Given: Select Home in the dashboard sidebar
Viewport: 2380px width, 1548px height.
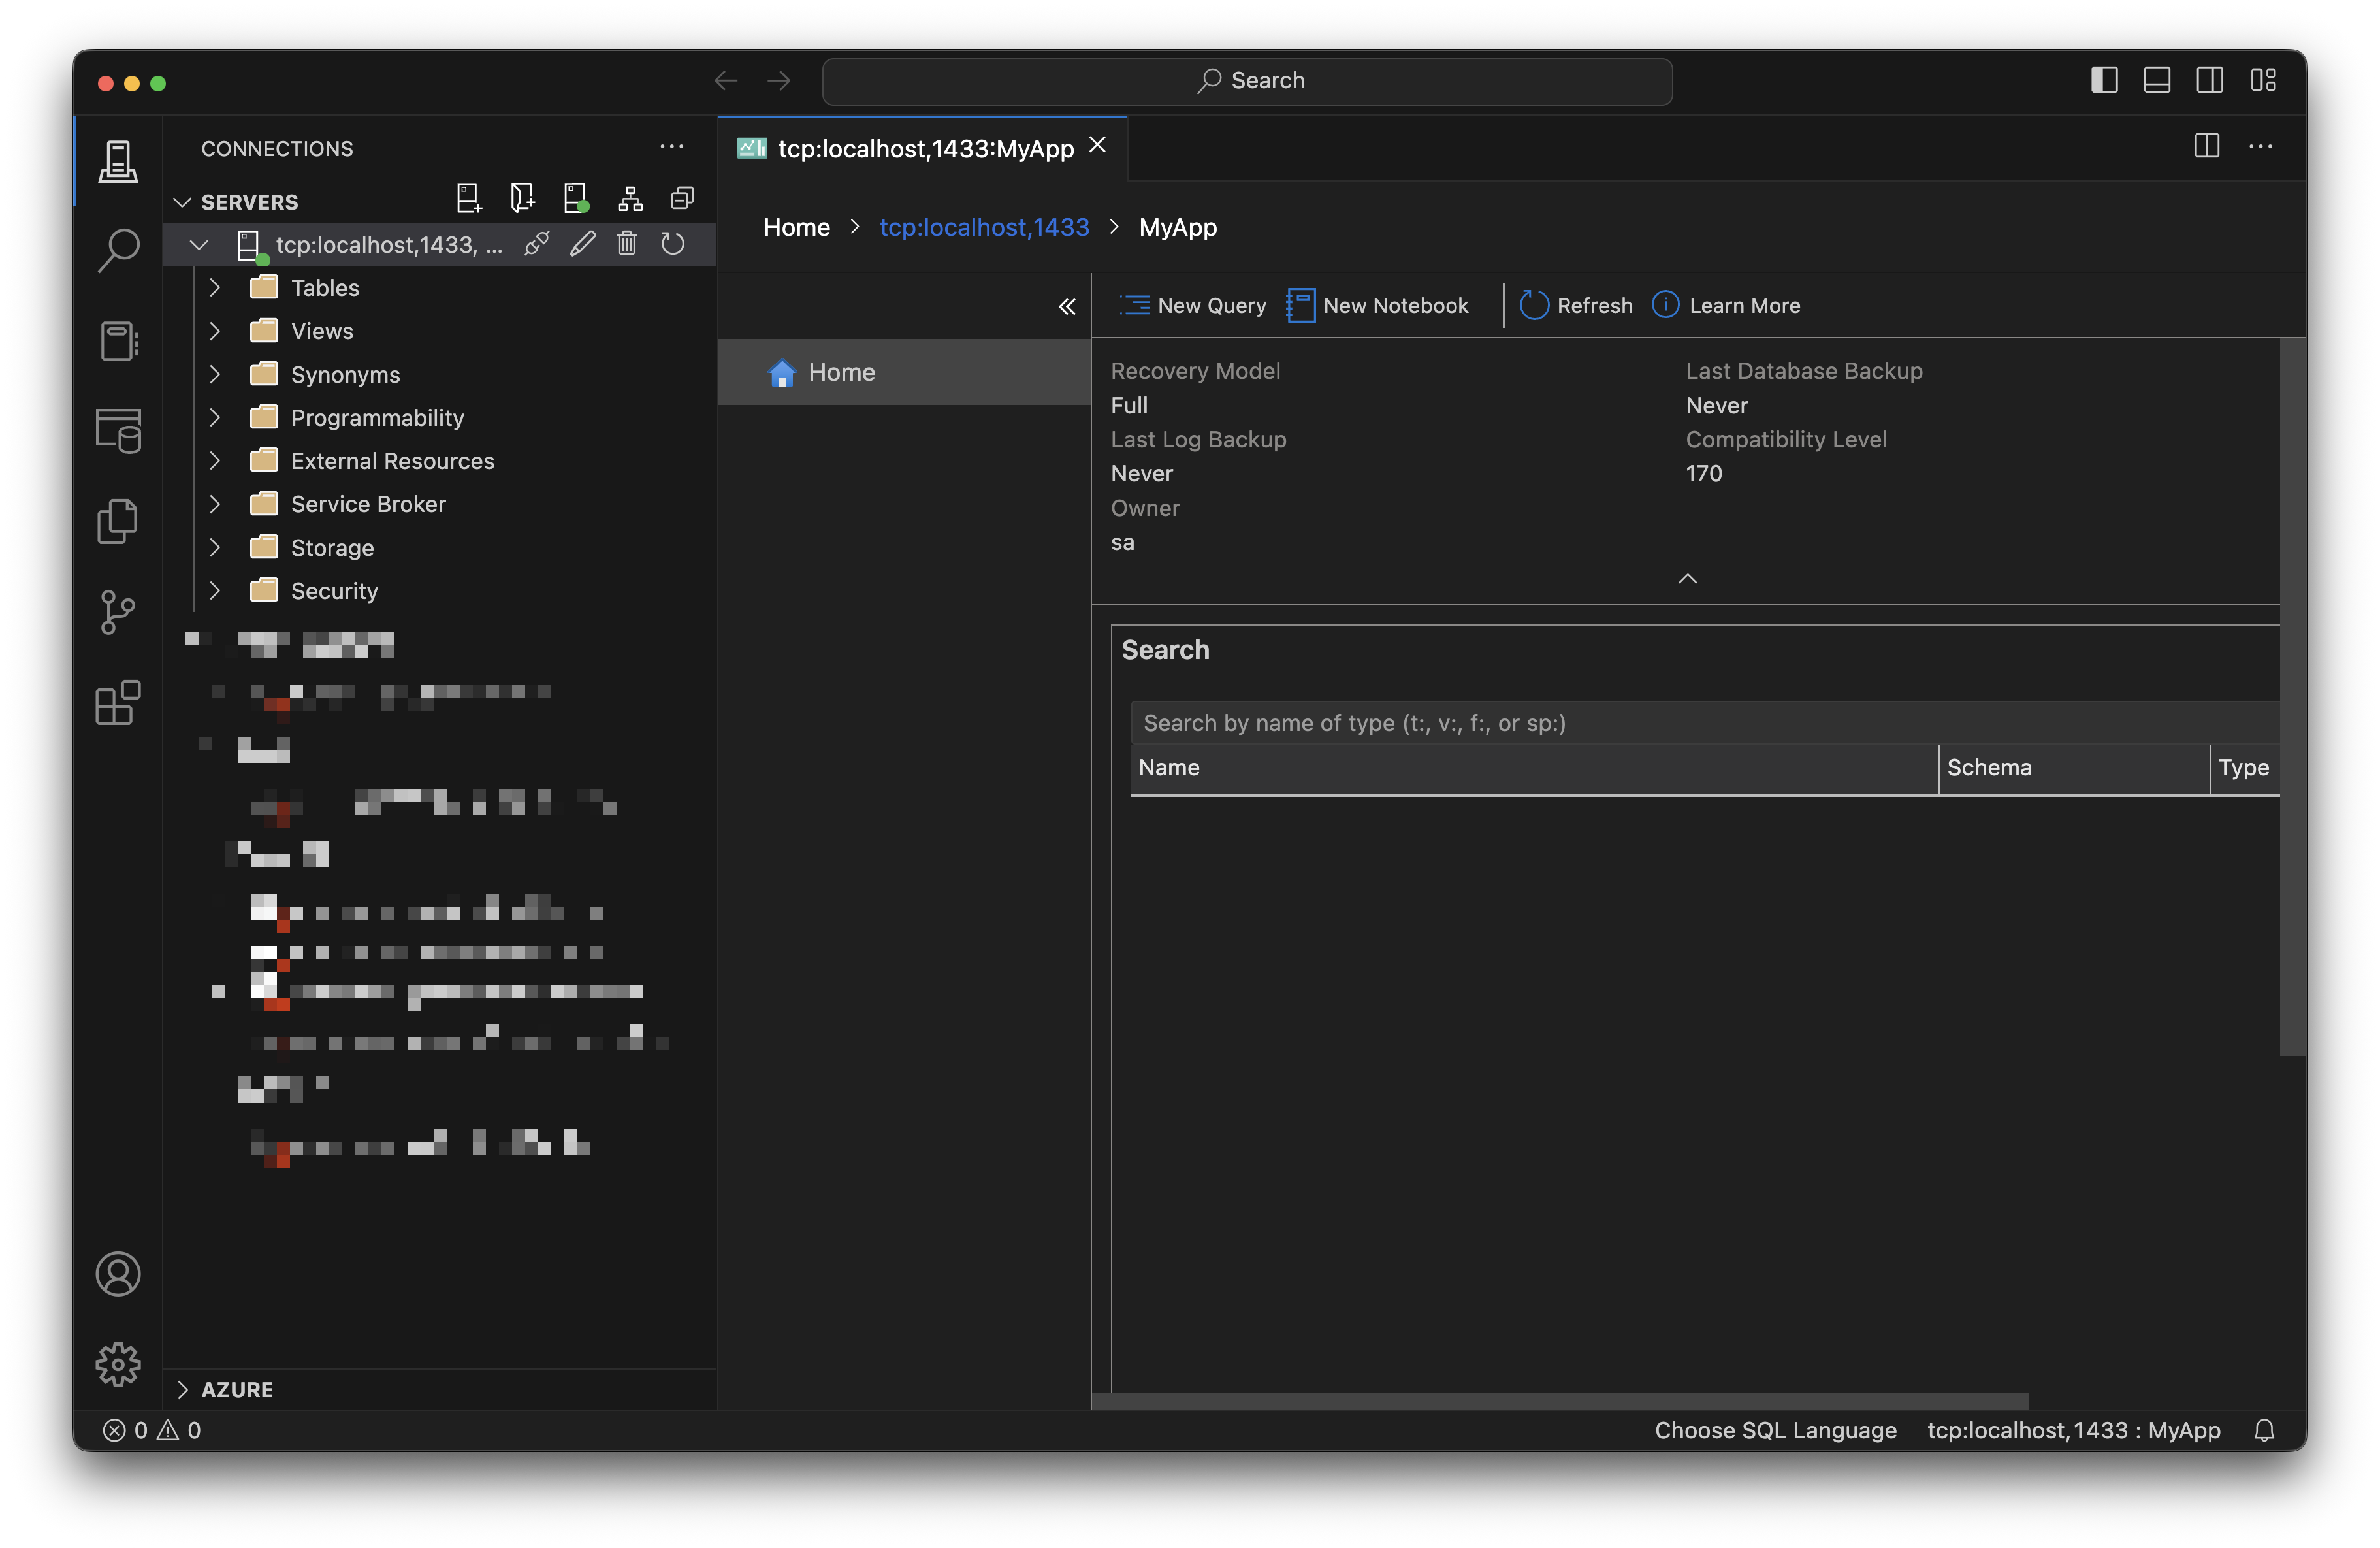Looking at the screenshot, I should [x=840, y=372].
